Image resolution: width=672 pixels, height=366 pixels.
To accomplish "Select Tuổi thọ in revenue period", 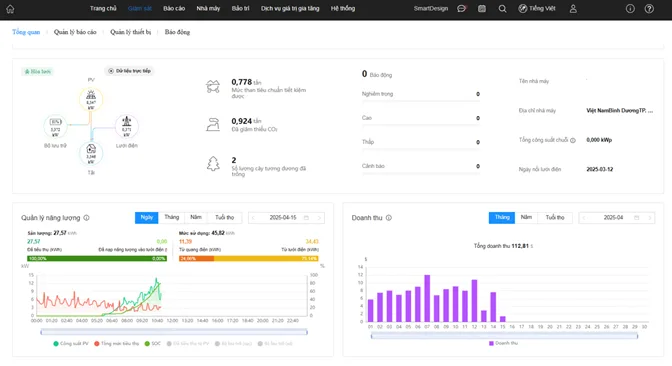I will tap(555, 217).
